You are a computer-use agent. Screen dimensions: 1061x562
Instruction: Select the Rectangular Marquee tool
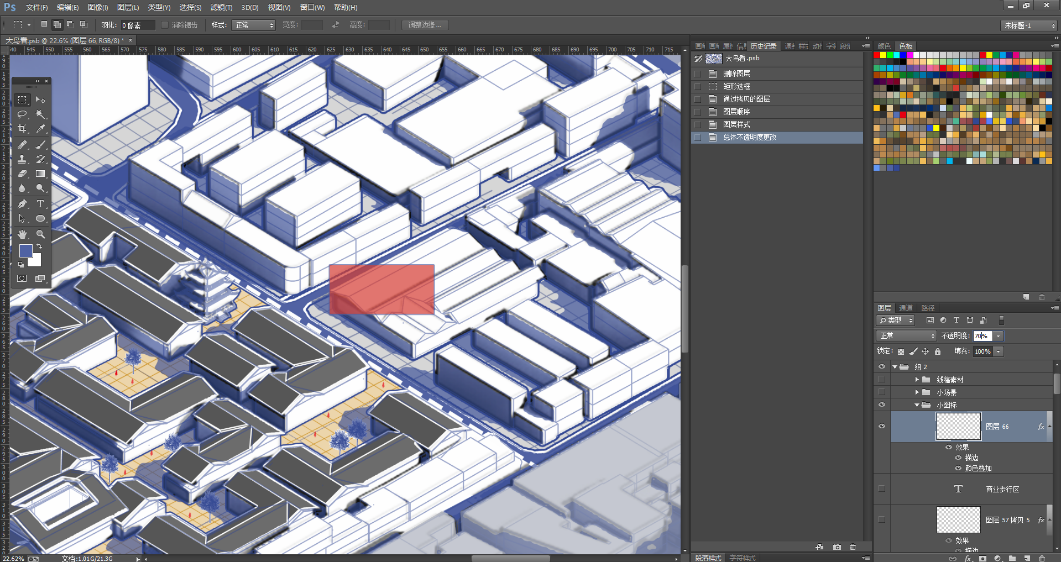point(22,100)
